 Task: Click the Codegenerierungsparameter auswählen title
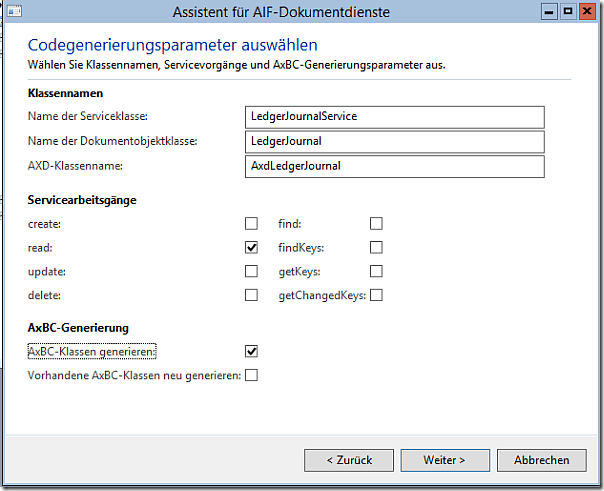tap(173, 45)
